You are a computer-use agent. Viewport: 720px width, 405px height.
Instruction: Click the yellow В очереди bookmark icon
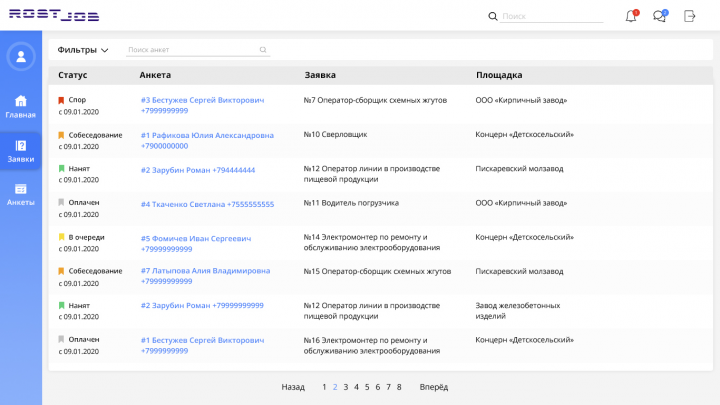61,237
